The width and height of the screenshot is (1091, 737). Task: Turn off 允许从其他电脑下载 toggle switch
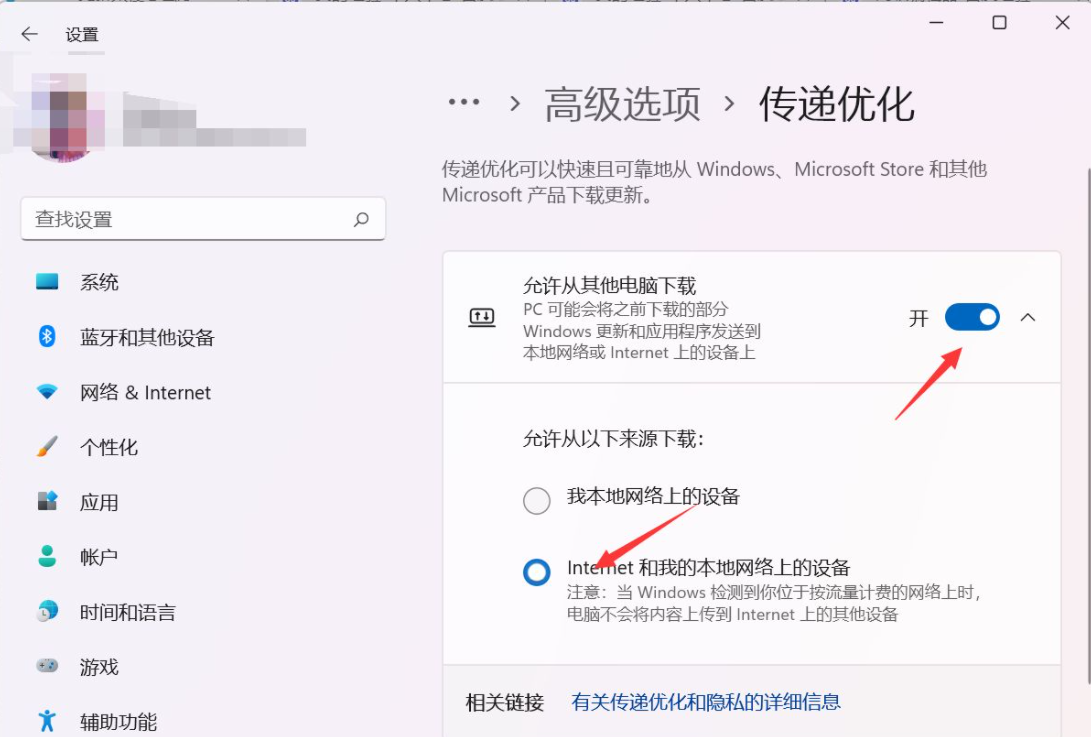coord(971,318)
